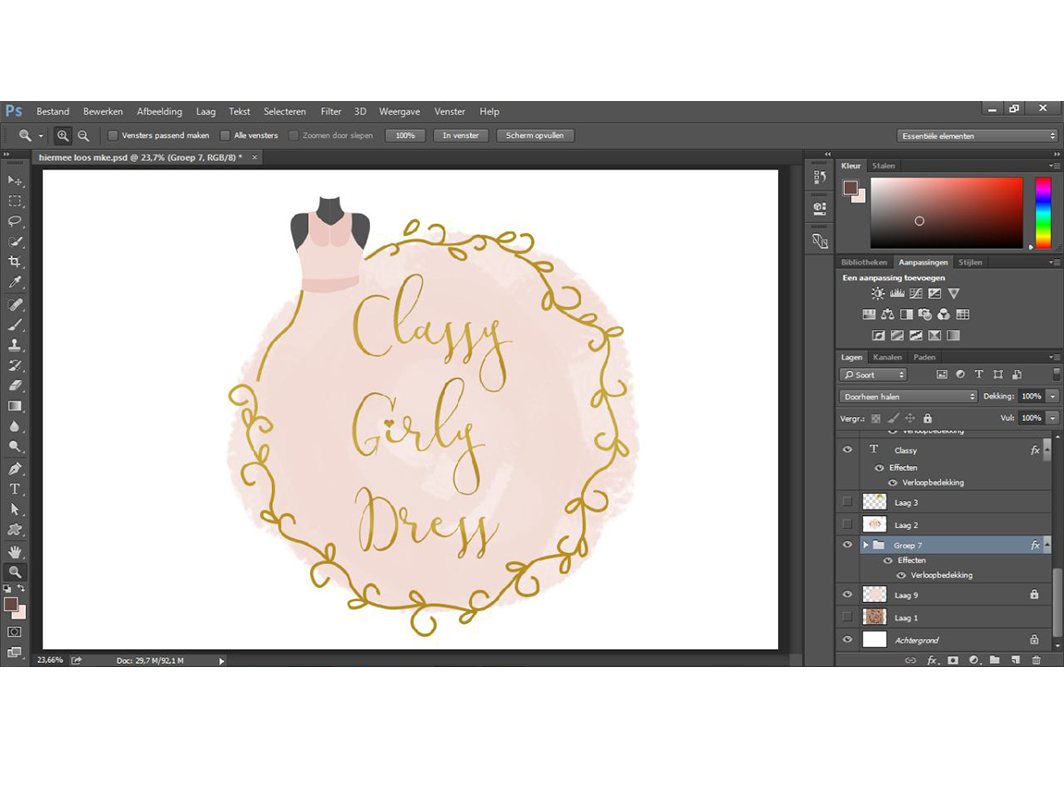Click the hue spectrum strip
The height and width of the screenshot is (799, 1064).
[1043, 213]
